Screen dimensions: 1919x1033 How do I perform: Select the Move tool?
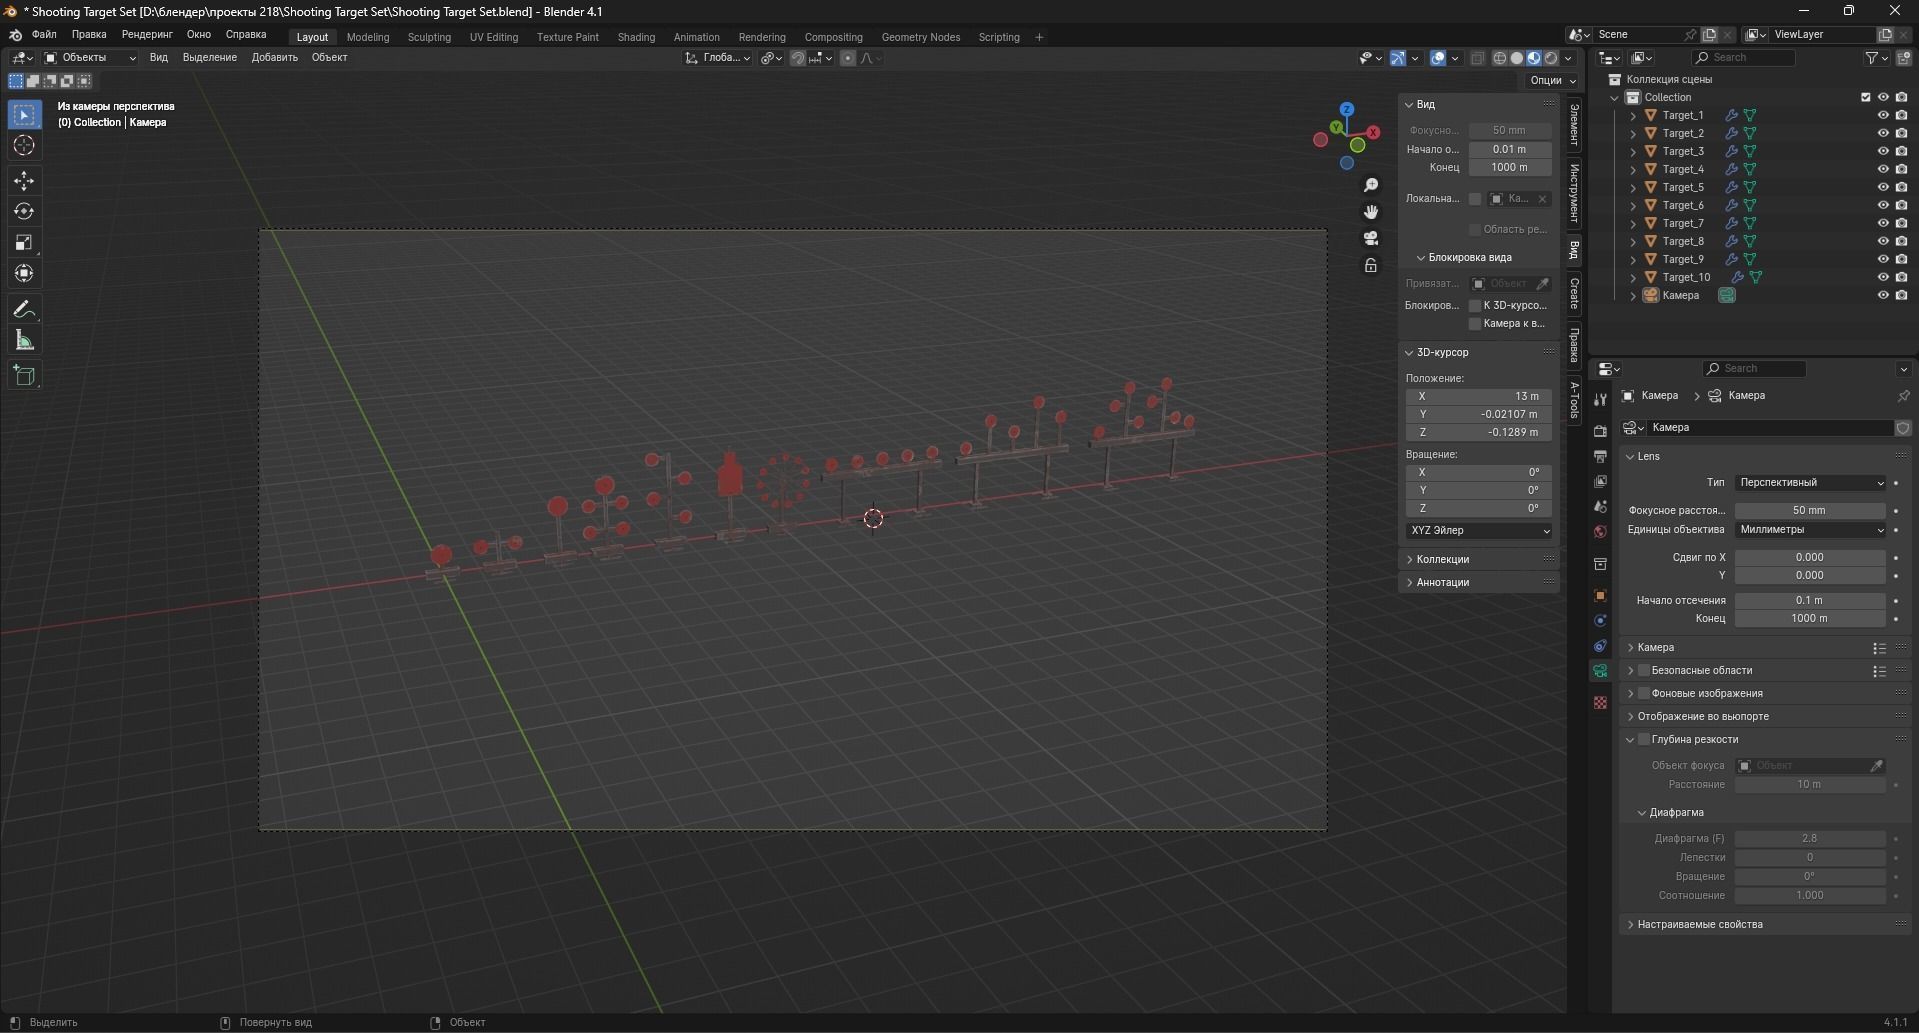pyautogui.click(x=24, y=181)
